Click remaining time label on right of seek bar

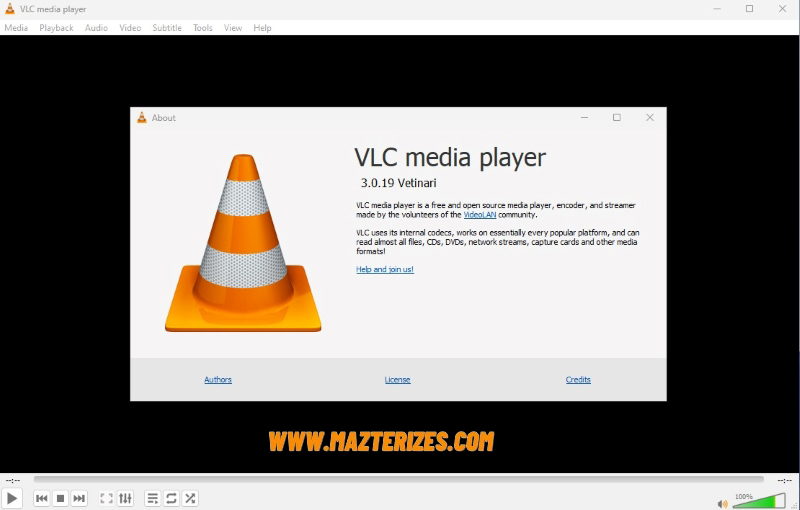tap(784, 480)
